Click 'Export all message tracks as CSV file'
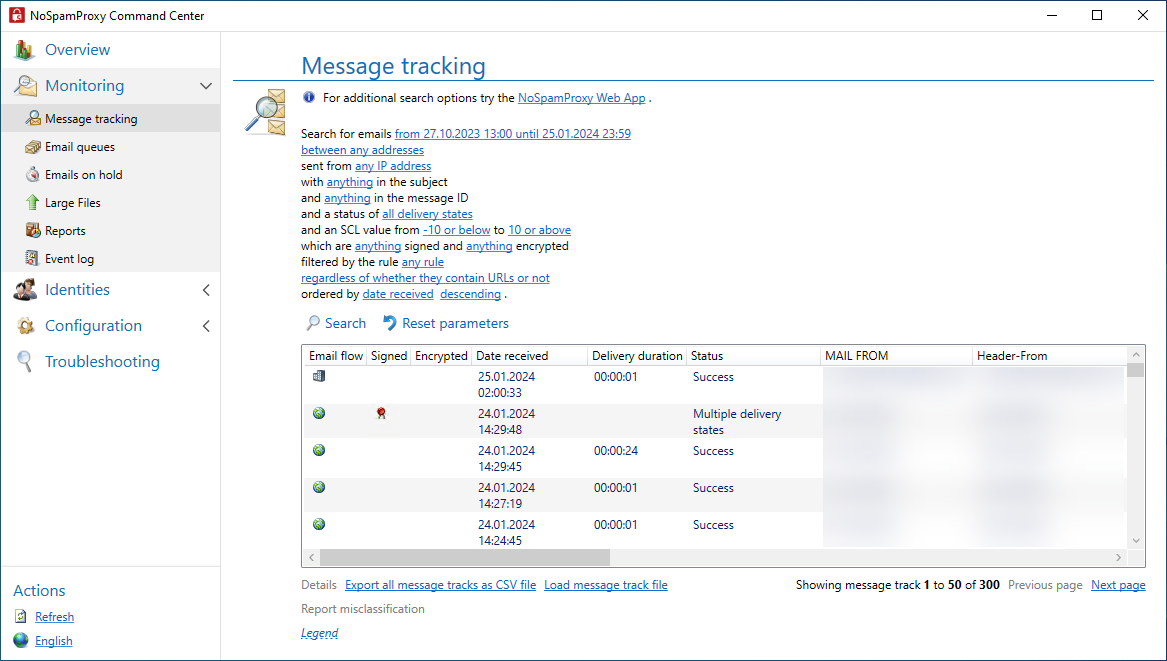1167x661 pixels. [441, 585]
